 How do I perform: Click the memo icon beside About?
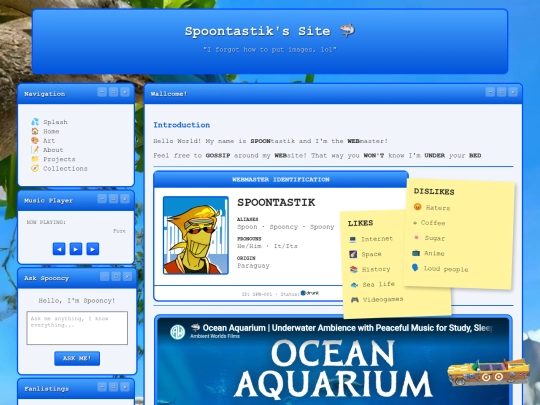click(x=35, y=149)
